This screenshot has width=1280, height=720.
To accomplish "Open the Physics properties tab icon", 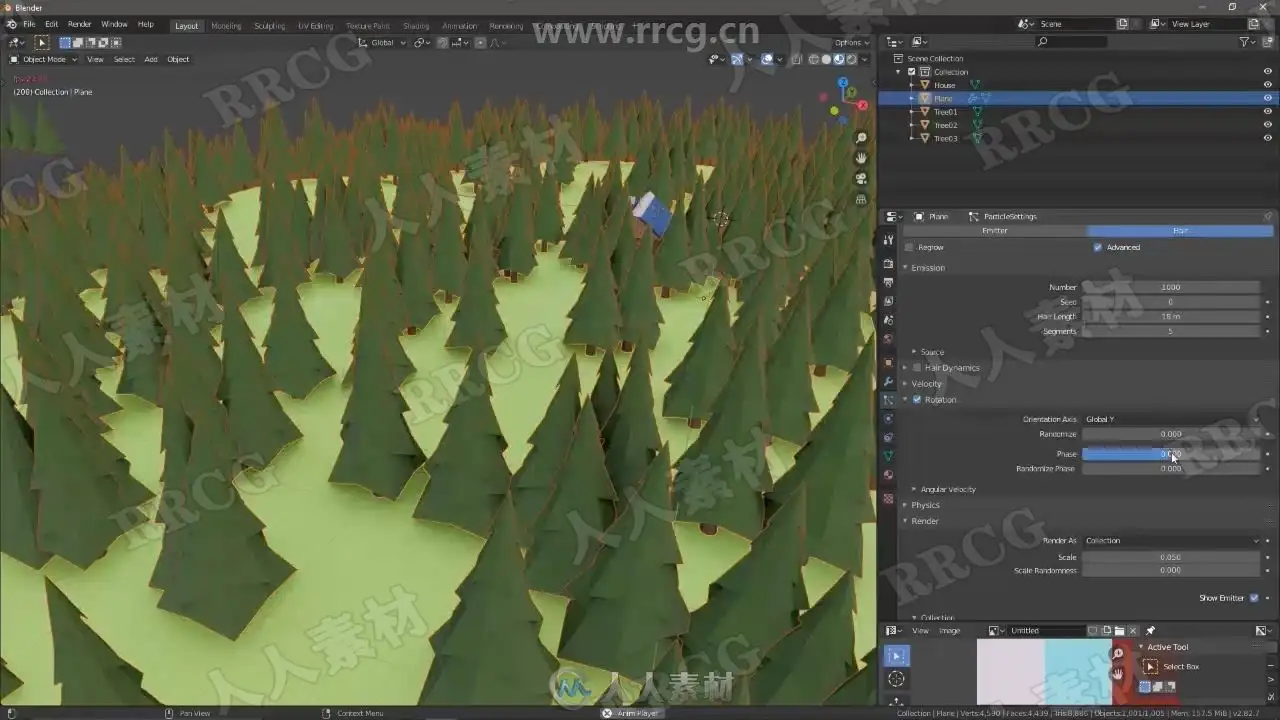I will [x=888, y=418].
